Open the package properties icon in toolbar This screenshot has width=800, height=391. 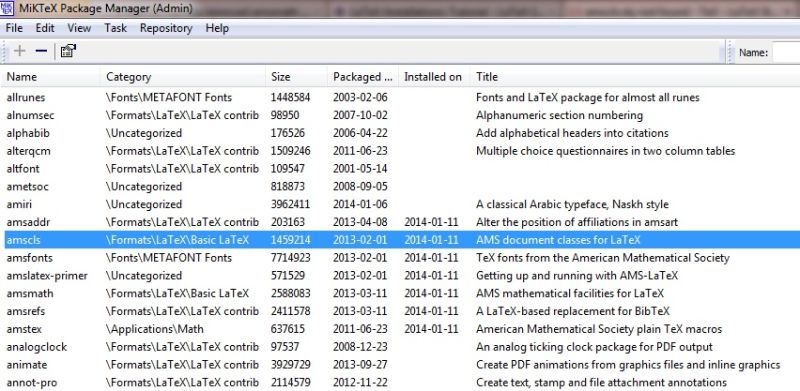pos(68,51)
